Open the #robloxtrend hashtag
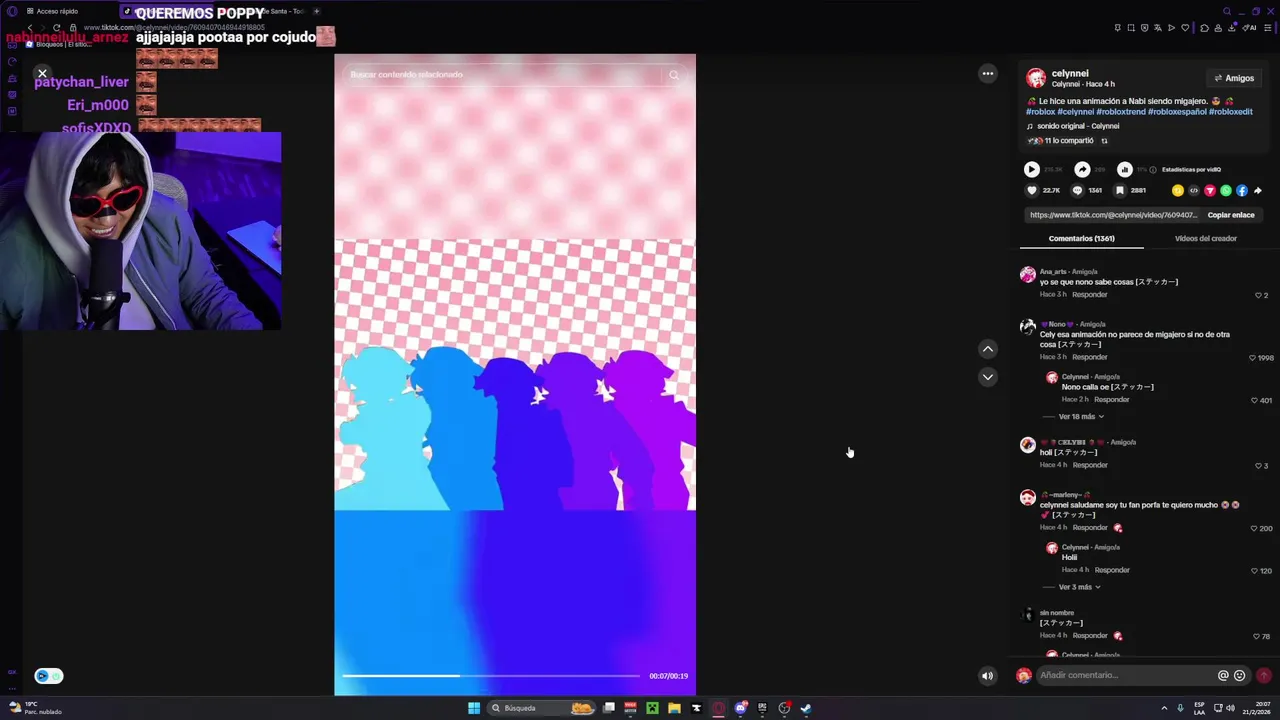Viewport: 1280px width, 720px height. coord(1120,112)
